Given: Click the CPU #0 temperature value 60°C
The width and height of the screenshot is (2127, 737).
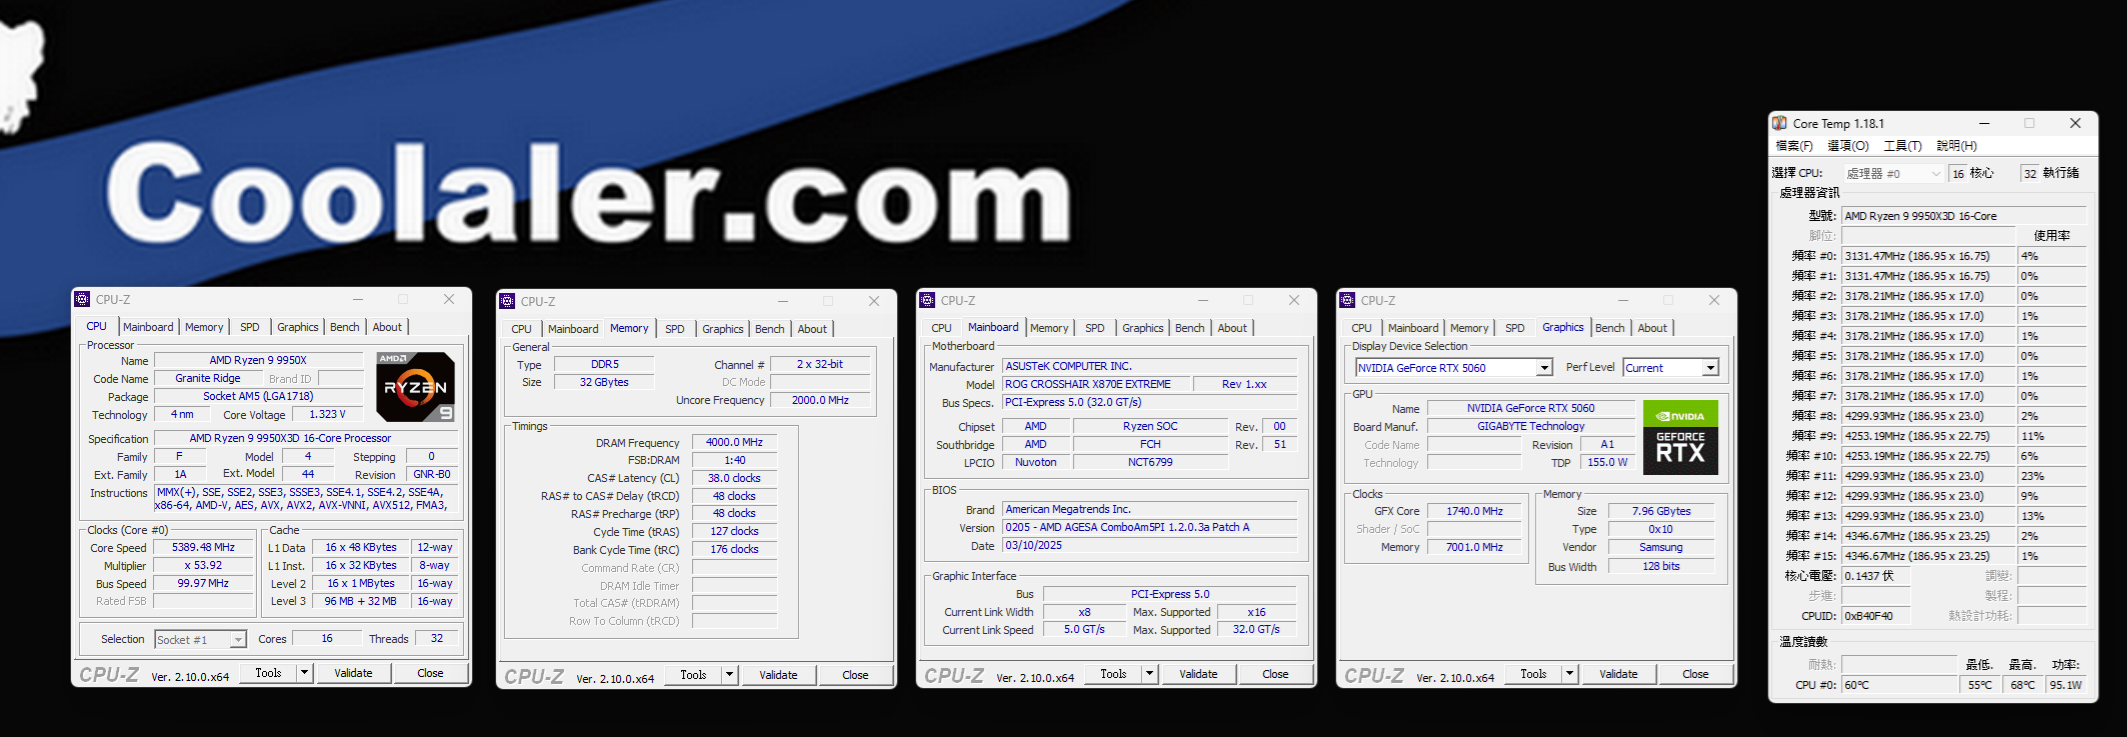Looking at the screenshot, I should point(1899,685).
